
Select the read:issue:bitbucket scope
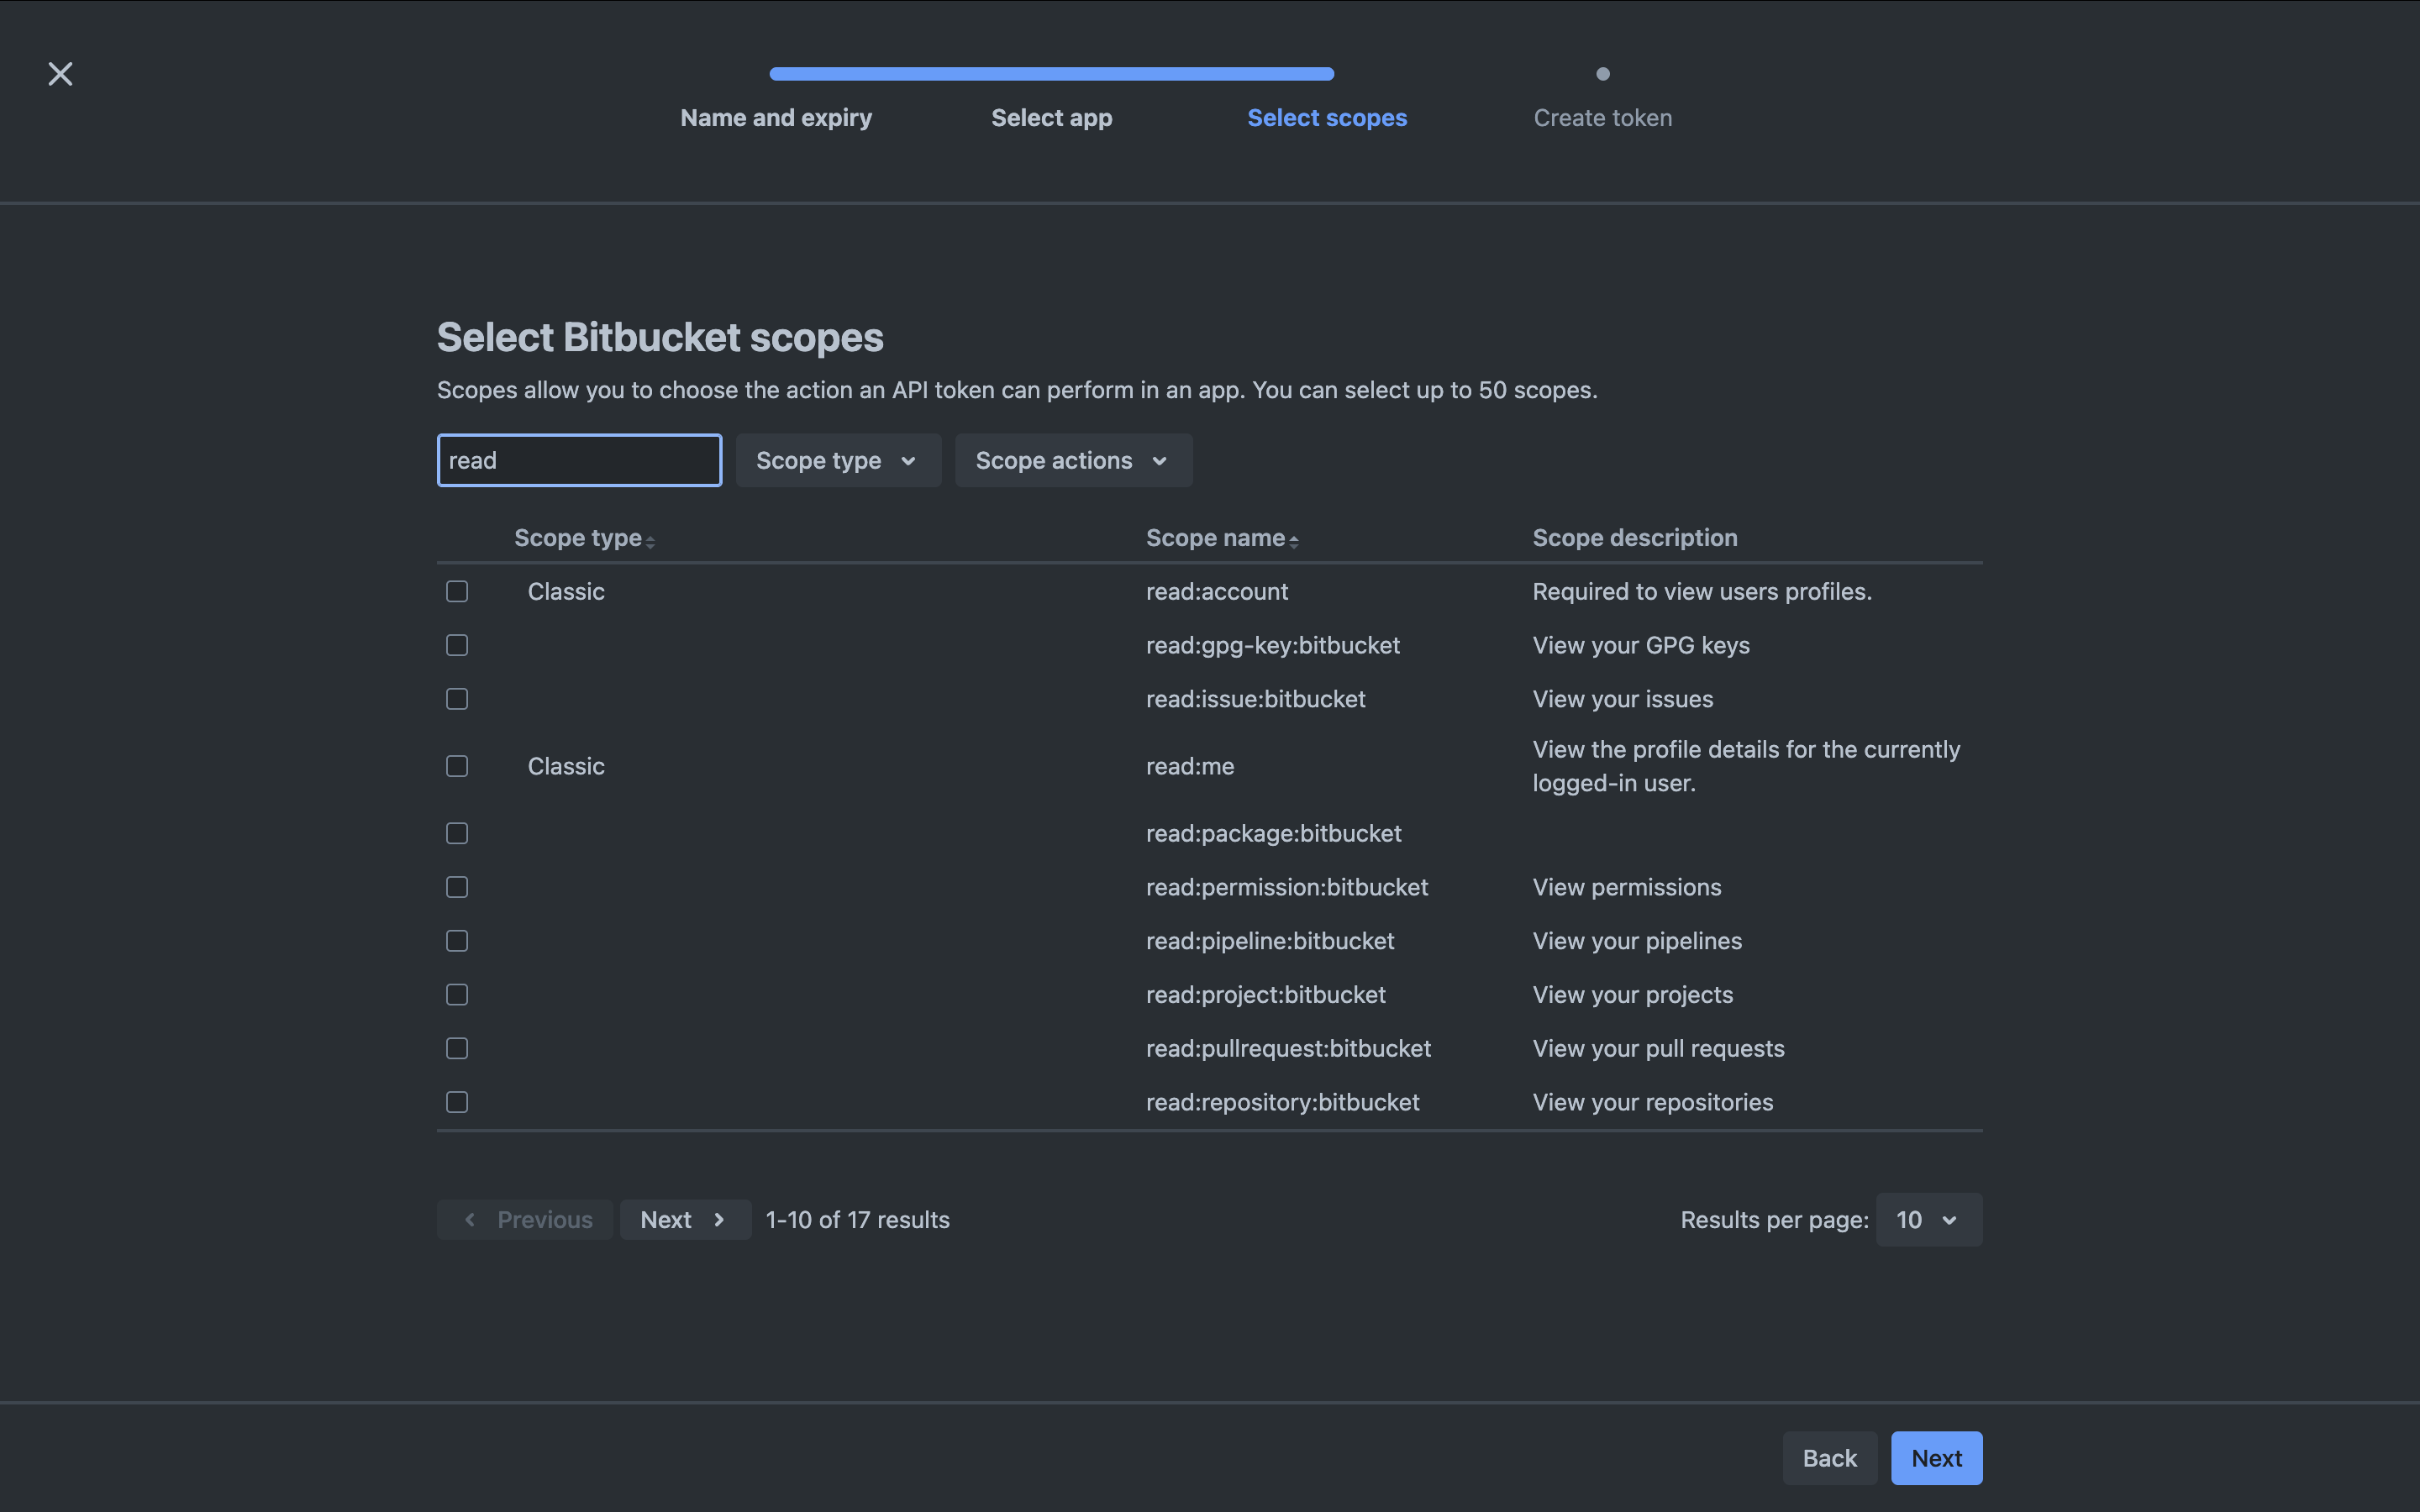(456, 698)
